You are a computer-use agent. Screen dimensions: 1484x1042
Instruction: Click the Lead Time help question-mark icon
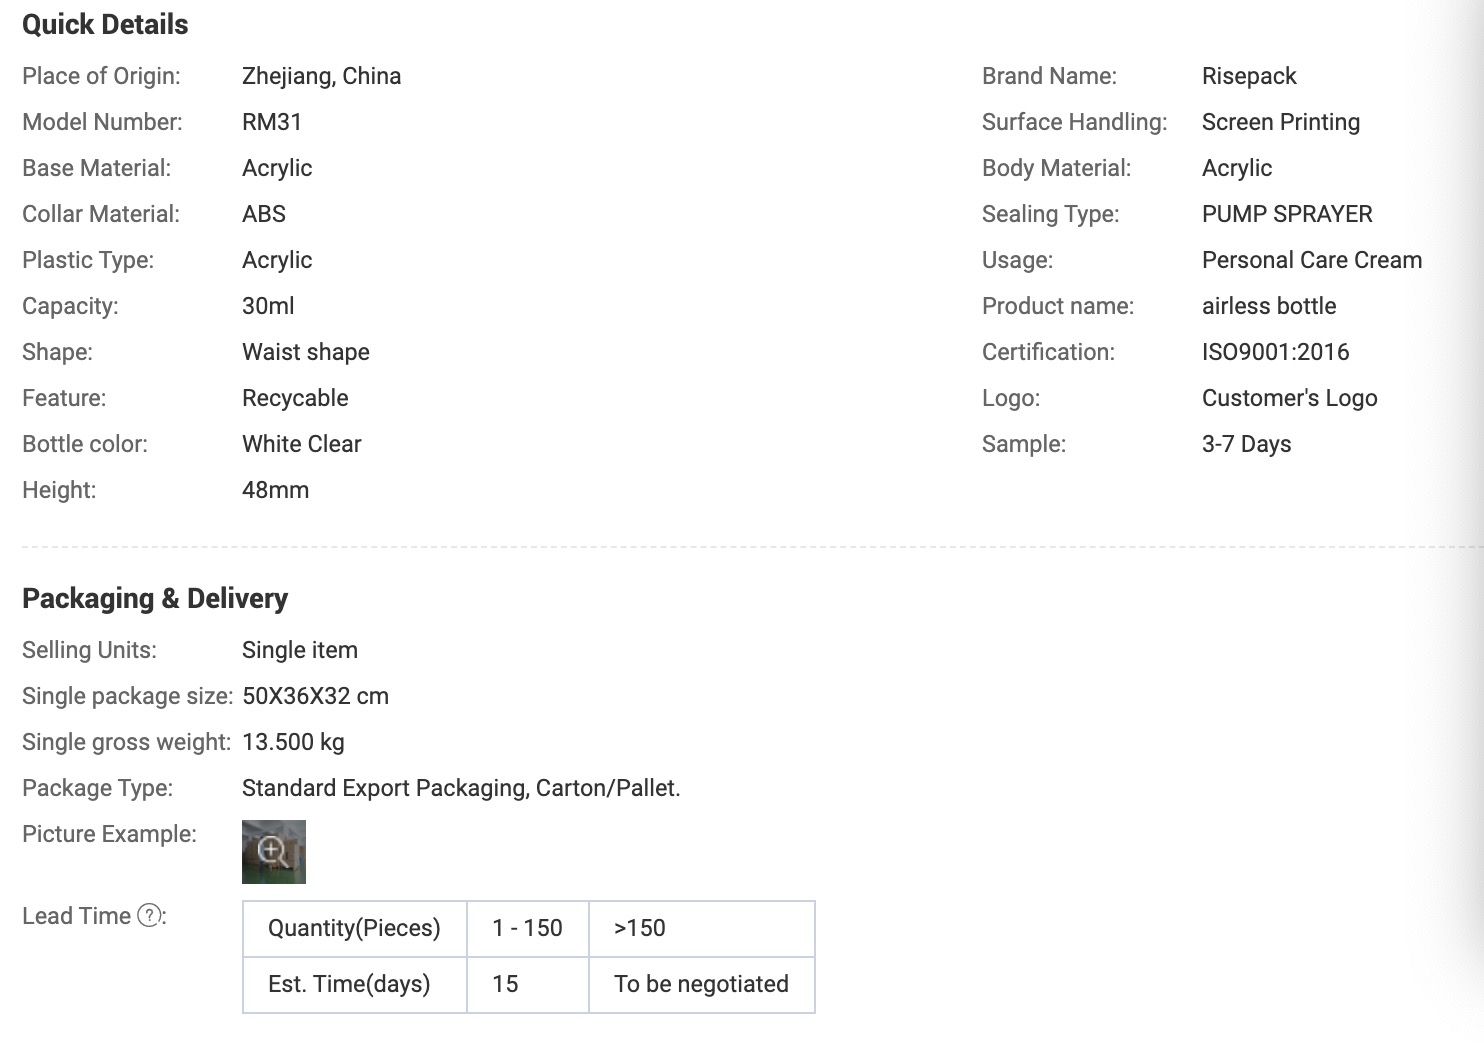(149, 915)
